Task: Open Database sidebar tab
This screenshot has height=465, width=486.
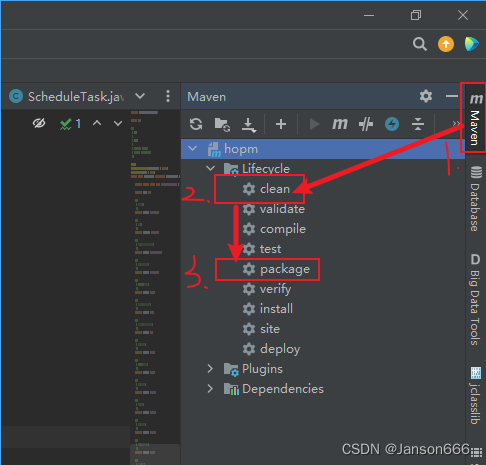Action: [475, 199]
